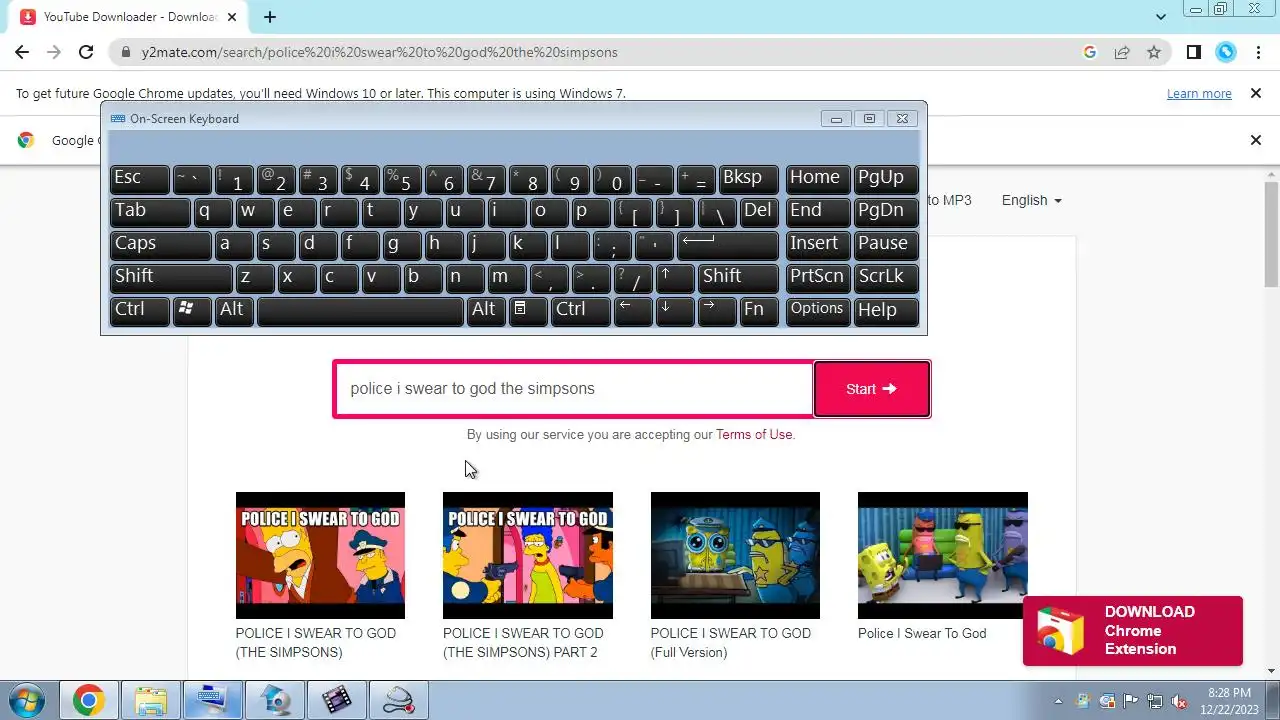The height and width of the screenshot is (720, 1280).
Task: Open the 'Police I Swear To God' SpongeBob couch thumbnail
Action: point(943,555)
